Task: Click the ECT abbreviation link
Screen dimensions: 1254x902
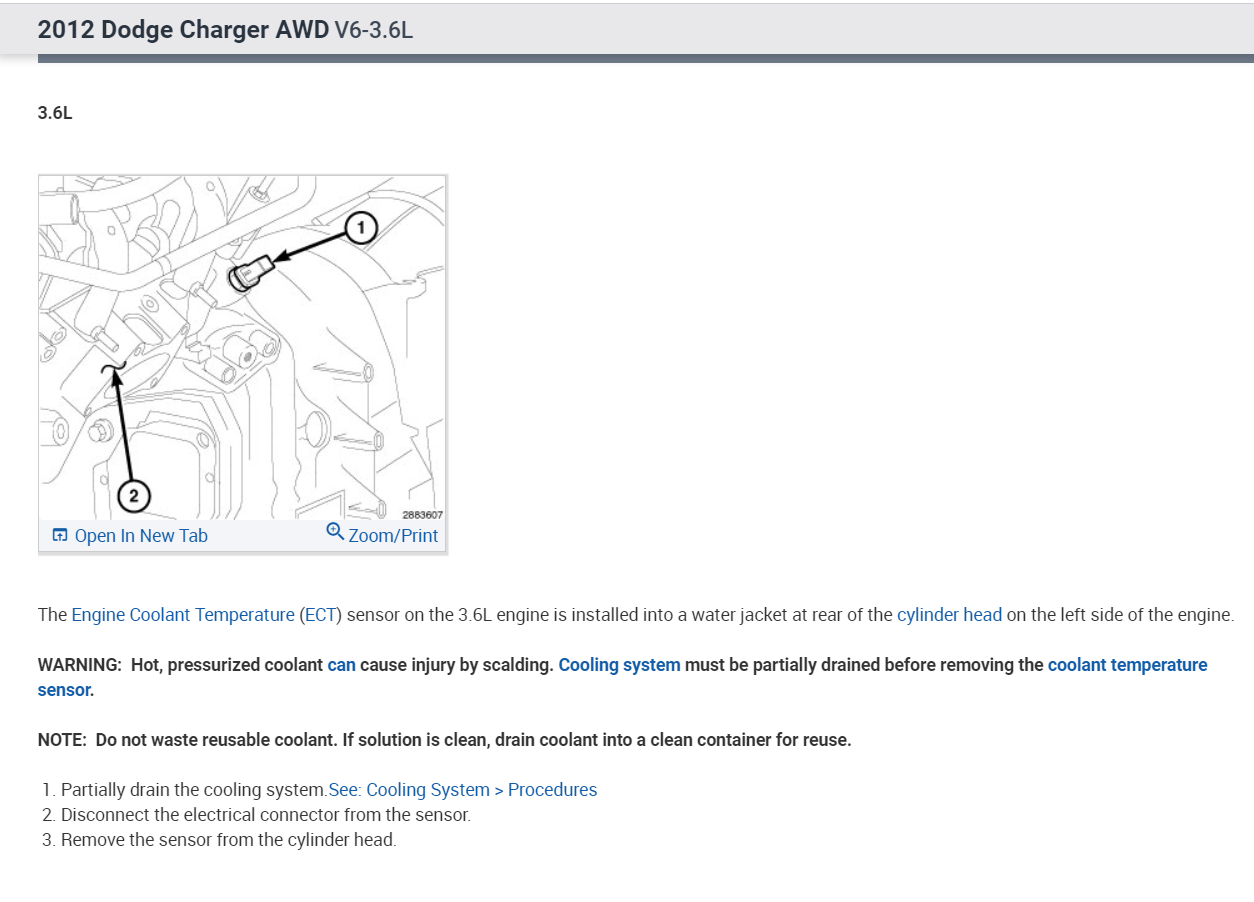Action: [x=320, y=615]
